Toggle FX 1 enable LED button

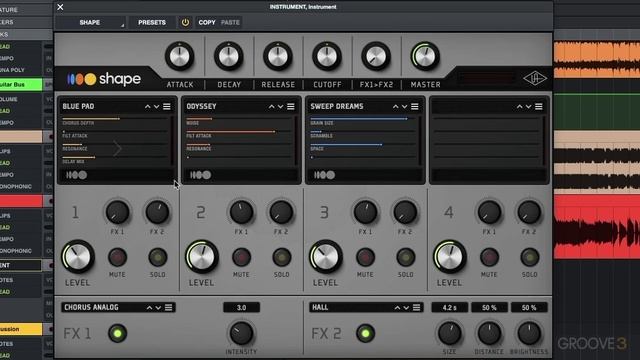click(118, 333)
